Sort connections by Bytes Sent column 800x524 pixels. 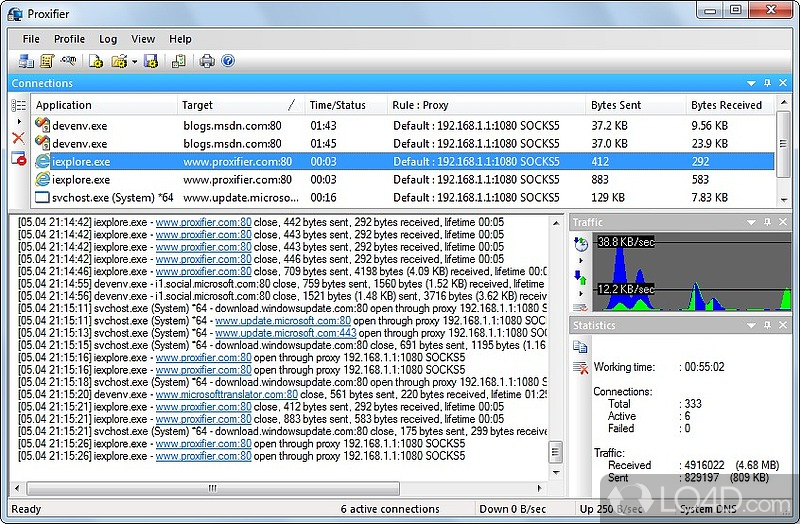click(x=617, y=105)
